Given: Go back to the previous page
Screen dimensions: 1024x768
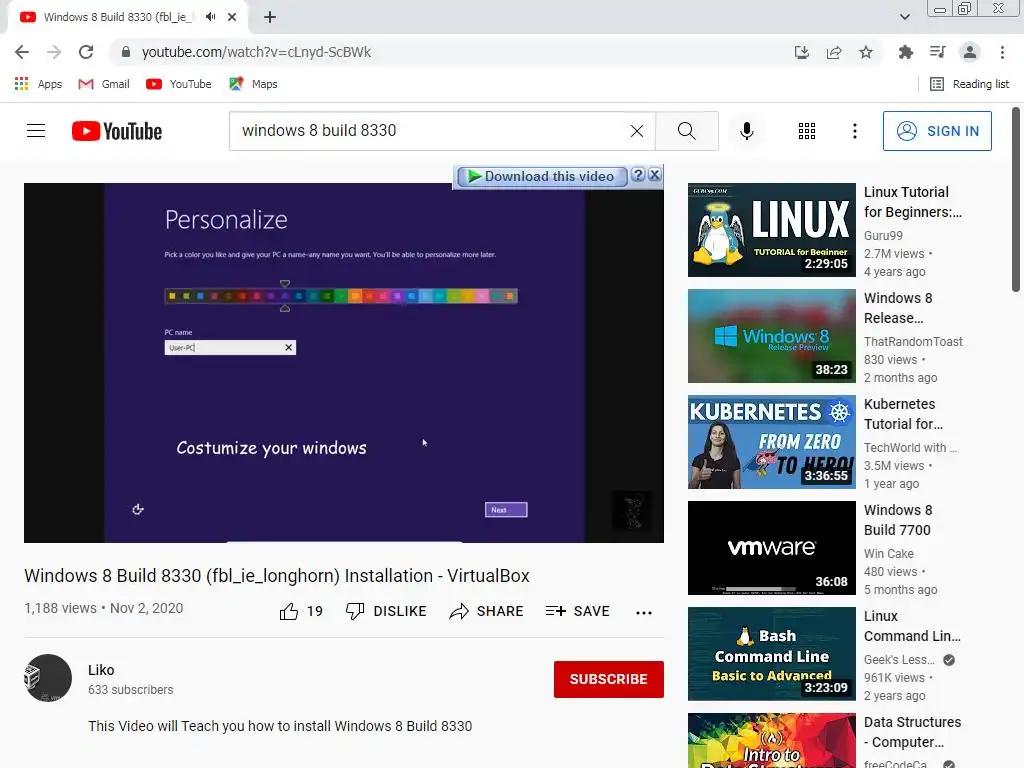Looking at the screenshot, I should tap(22, 52).
